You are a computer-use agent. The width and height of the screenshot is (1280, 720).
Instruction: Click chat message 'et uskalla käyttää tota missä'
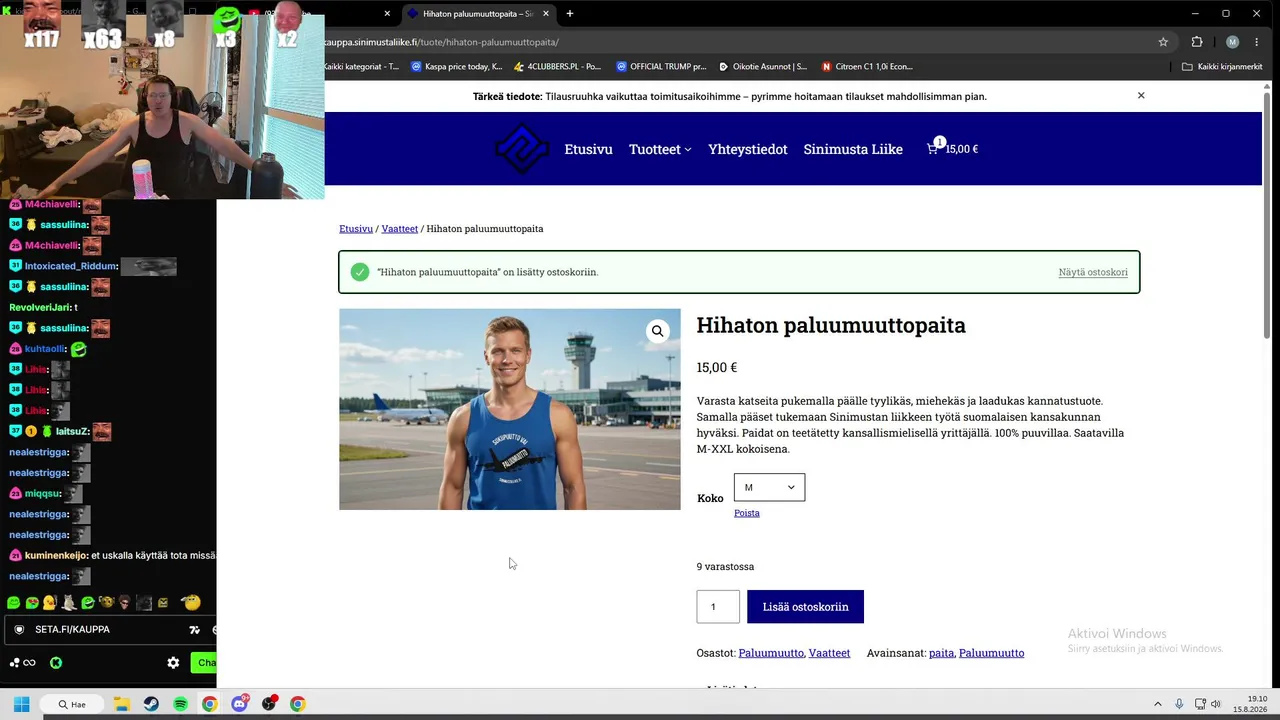coord(153,556)
